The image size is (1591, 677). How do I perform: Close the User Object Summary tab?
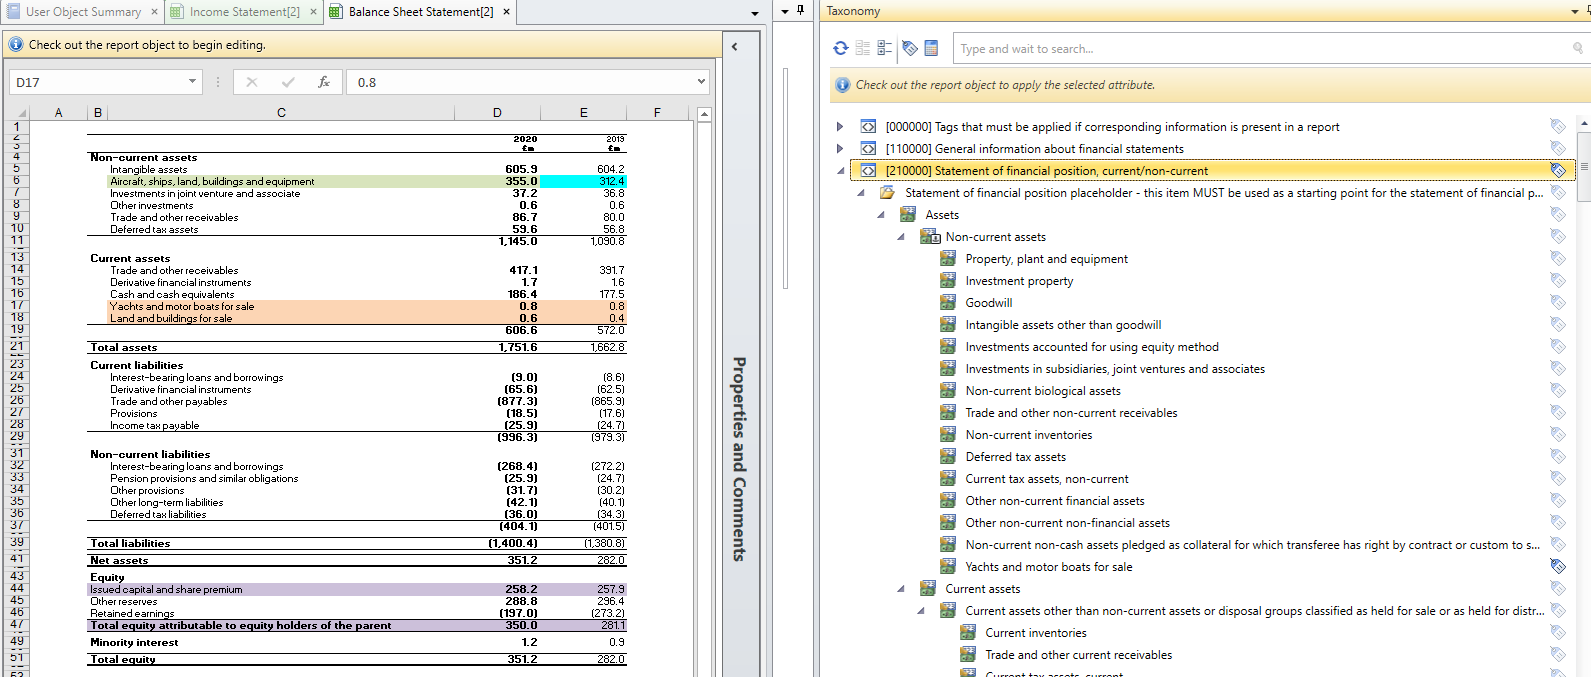point(155,12)
